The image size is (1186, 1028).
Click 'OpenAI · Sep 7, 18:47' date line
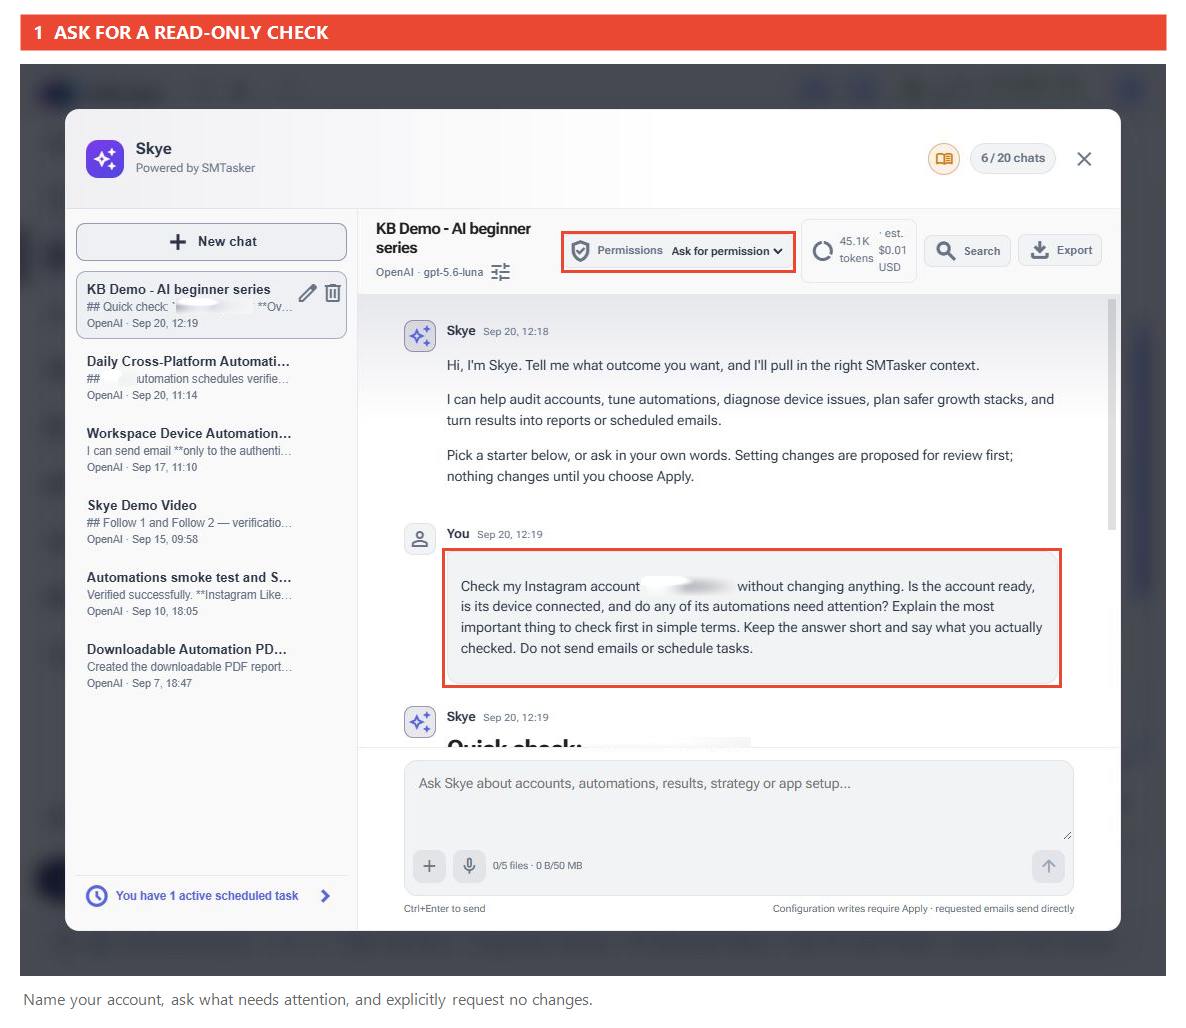pyautogui.click(x=139, y=683)
